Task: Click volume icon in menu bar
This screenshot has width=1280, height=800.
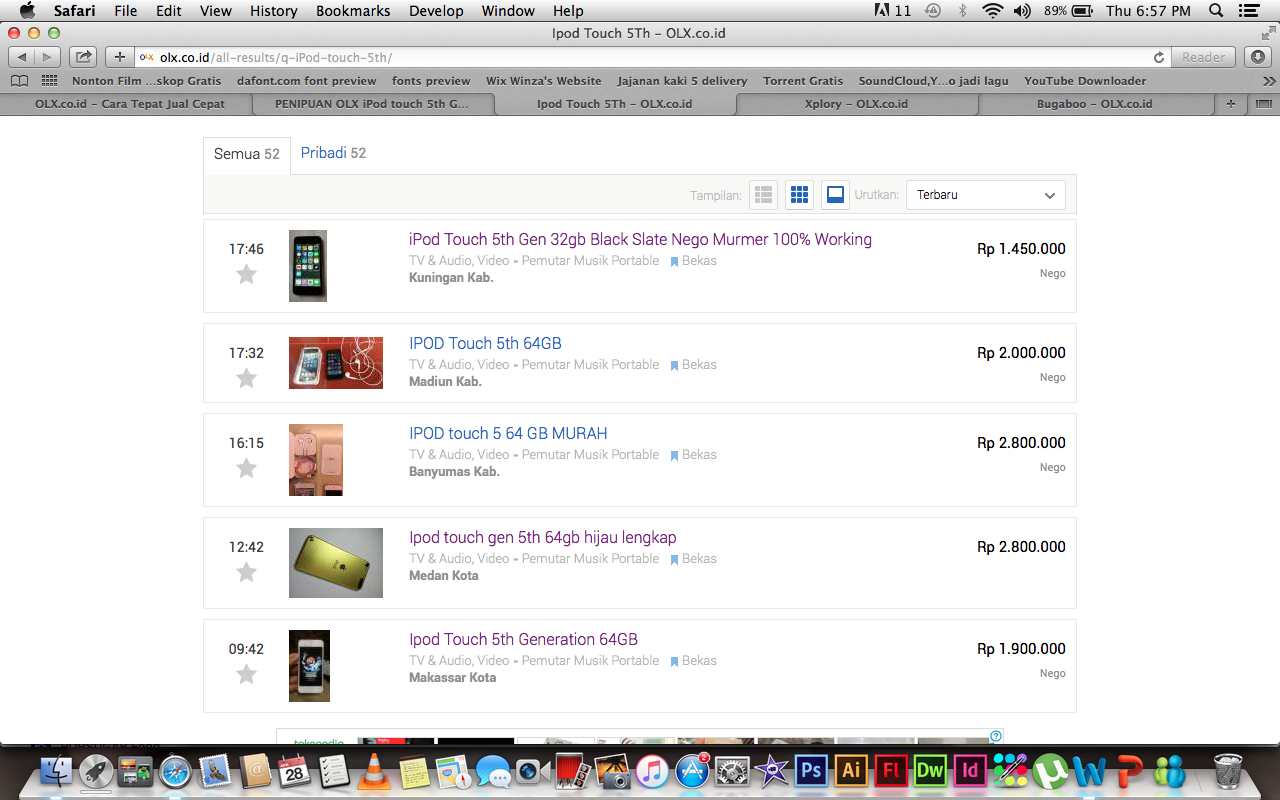Action: click(x=1022, y=11)
